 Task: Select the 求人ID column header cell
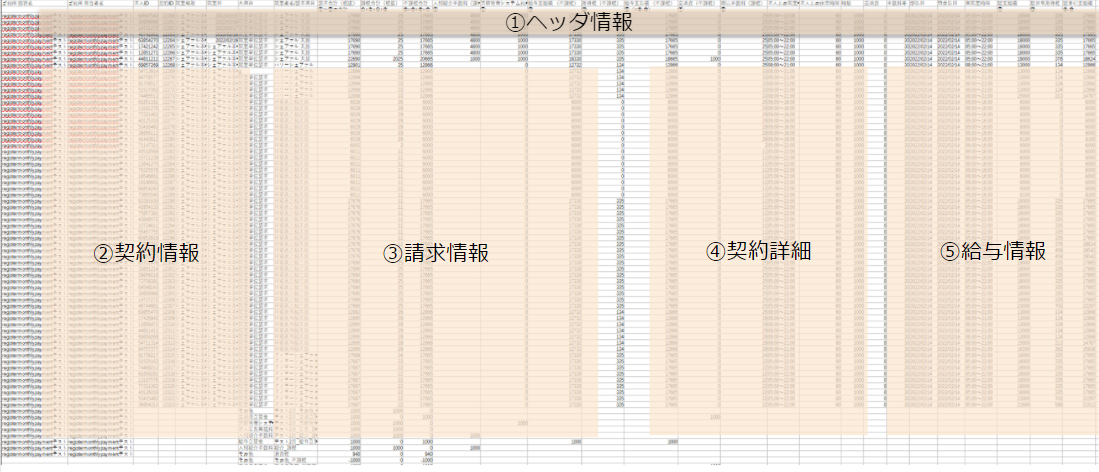(x=145, y=4)
